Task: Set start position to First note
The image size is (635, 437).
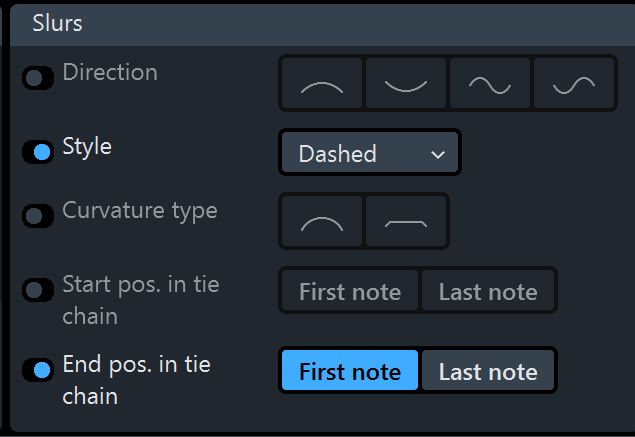Action: coord(350,290)
